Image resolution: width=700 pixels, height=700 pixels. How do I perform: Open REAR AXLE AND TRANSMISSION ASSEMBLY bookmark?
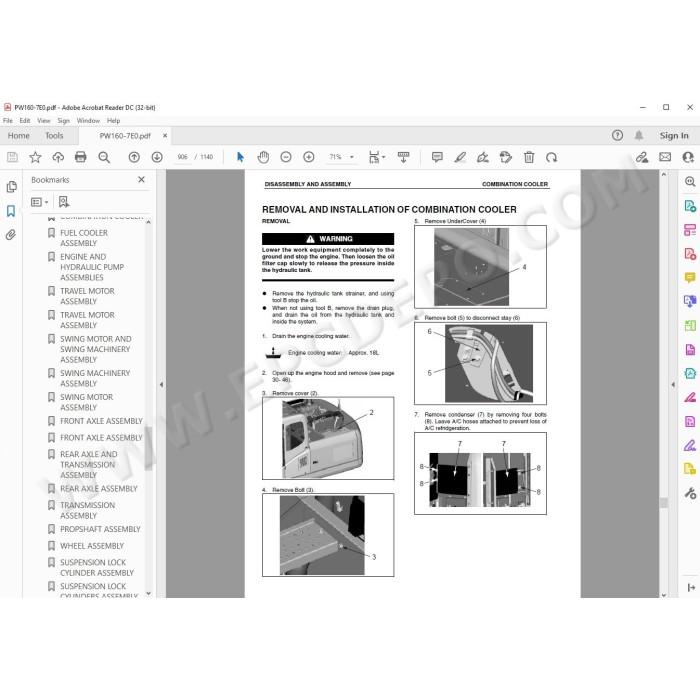point(89,464)
